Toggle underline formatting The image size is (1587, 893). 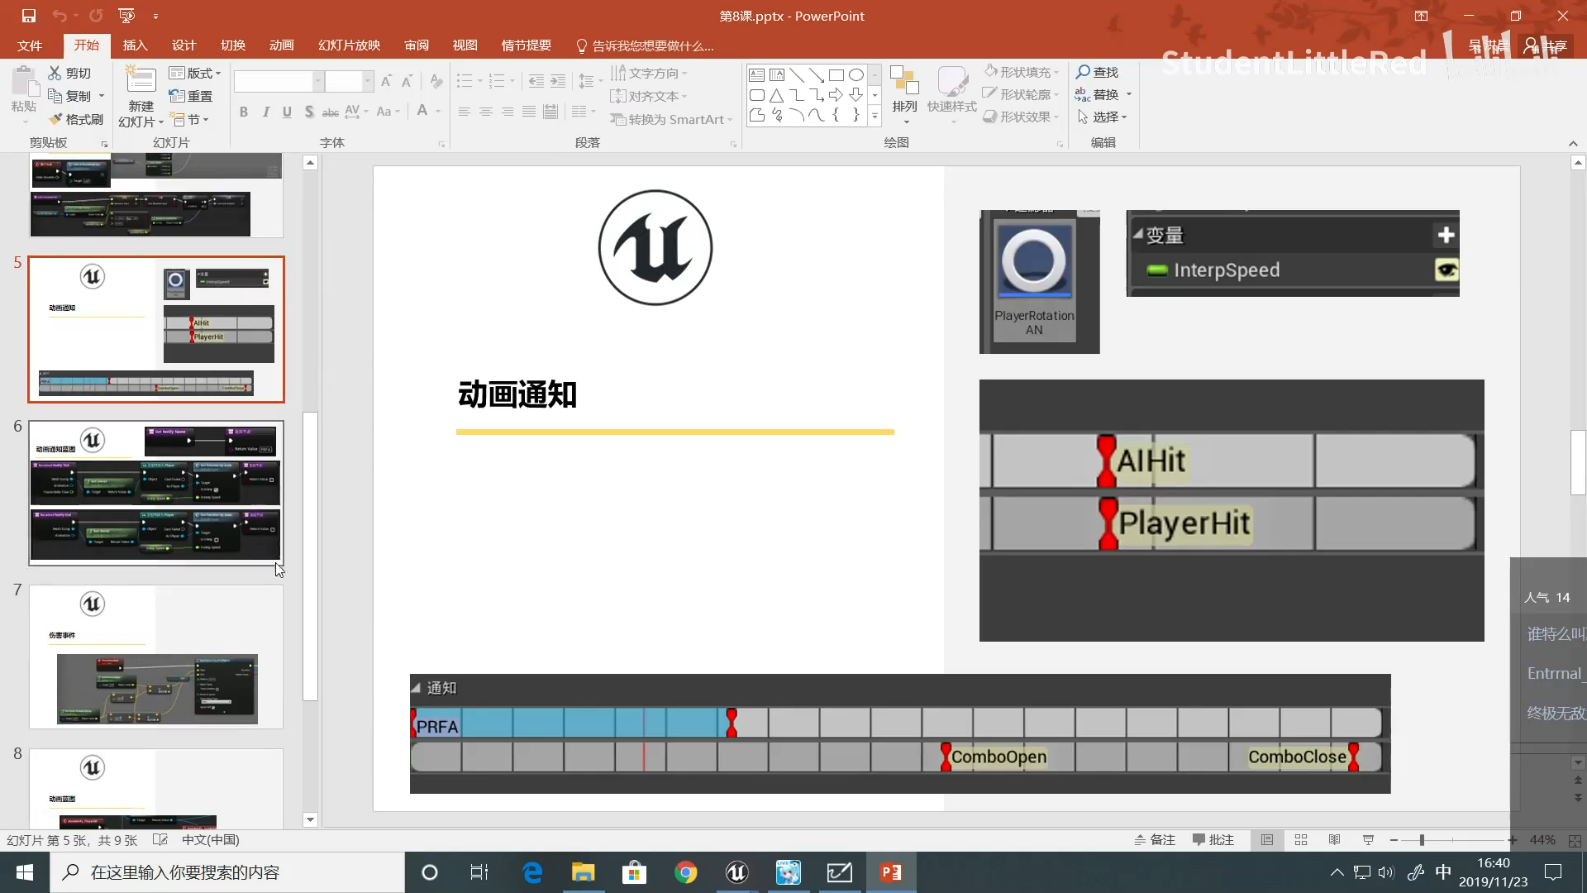point(287,112)
